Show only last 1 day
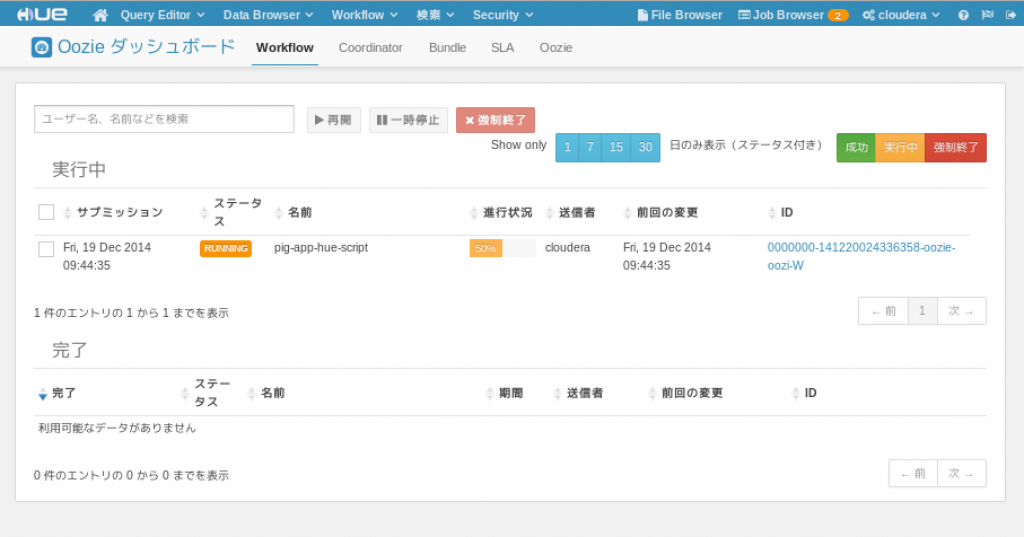The image size is (1024, 537). [x=568, y=148]
